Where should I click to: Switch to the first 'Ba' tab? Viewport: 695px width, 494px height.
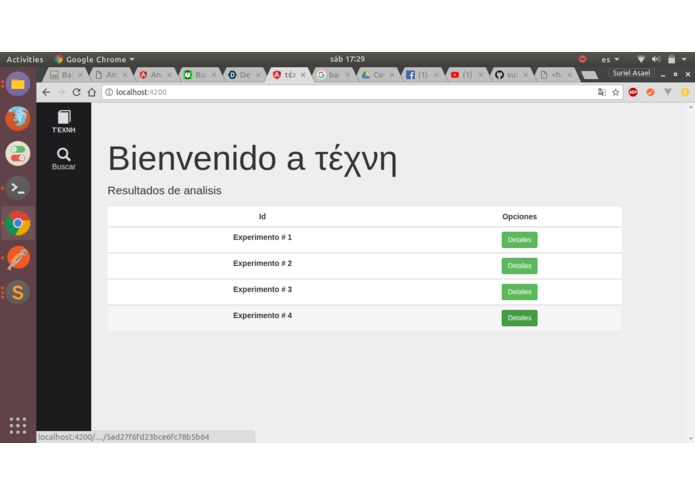pyautogui.click(x=67, y=74)
